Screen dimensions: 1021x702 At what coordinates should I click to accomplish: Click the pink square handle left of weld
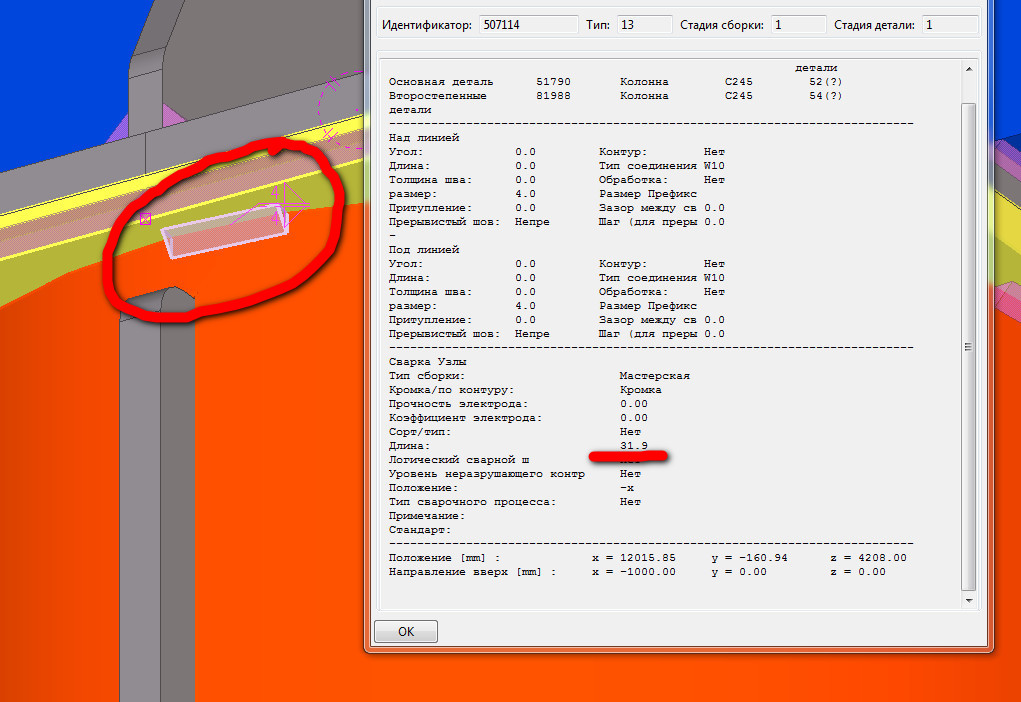point(146,219)
